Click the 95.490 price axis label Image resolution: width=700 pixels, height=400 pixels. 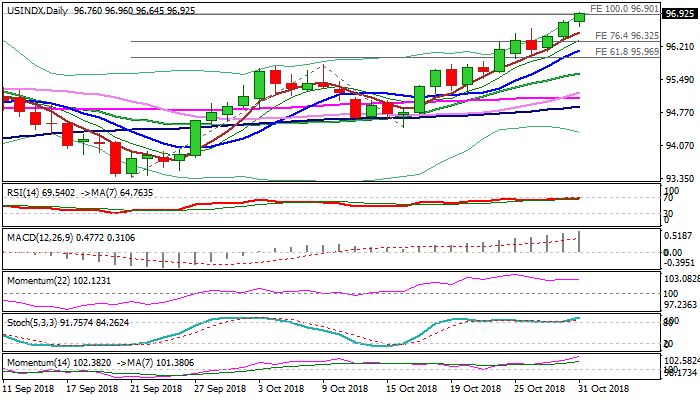pyautogui.click(x=680, y=80)
